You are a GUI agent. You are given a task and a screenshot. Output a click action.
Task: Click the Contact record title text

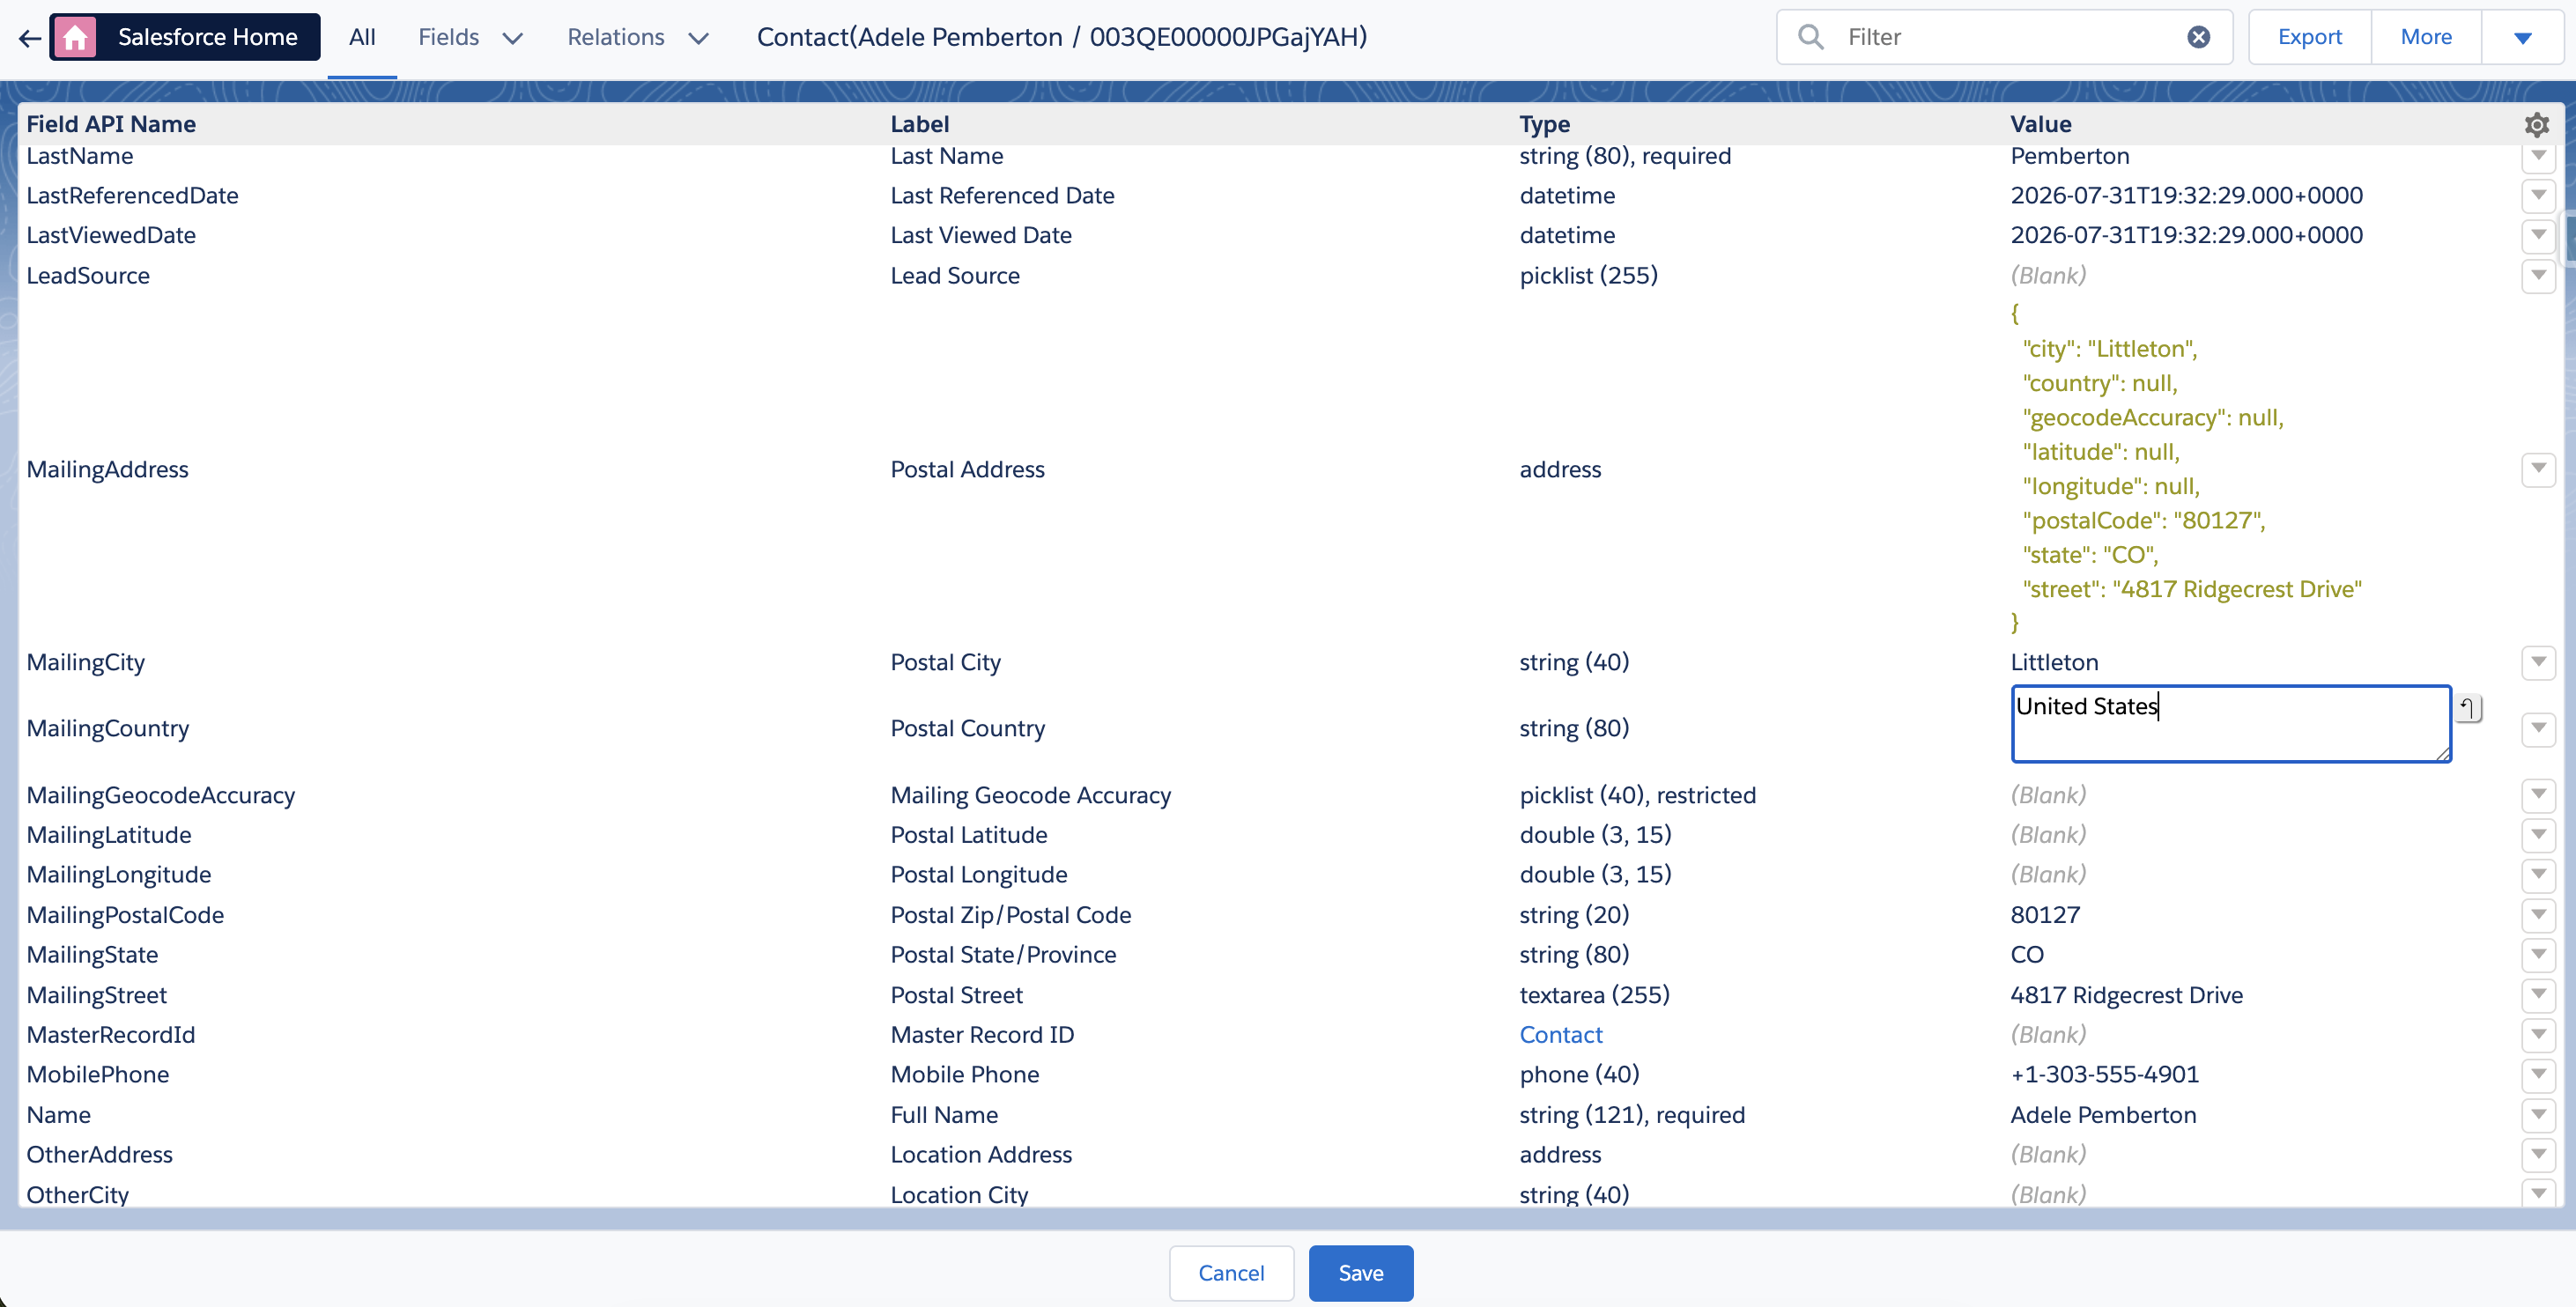1062,37
